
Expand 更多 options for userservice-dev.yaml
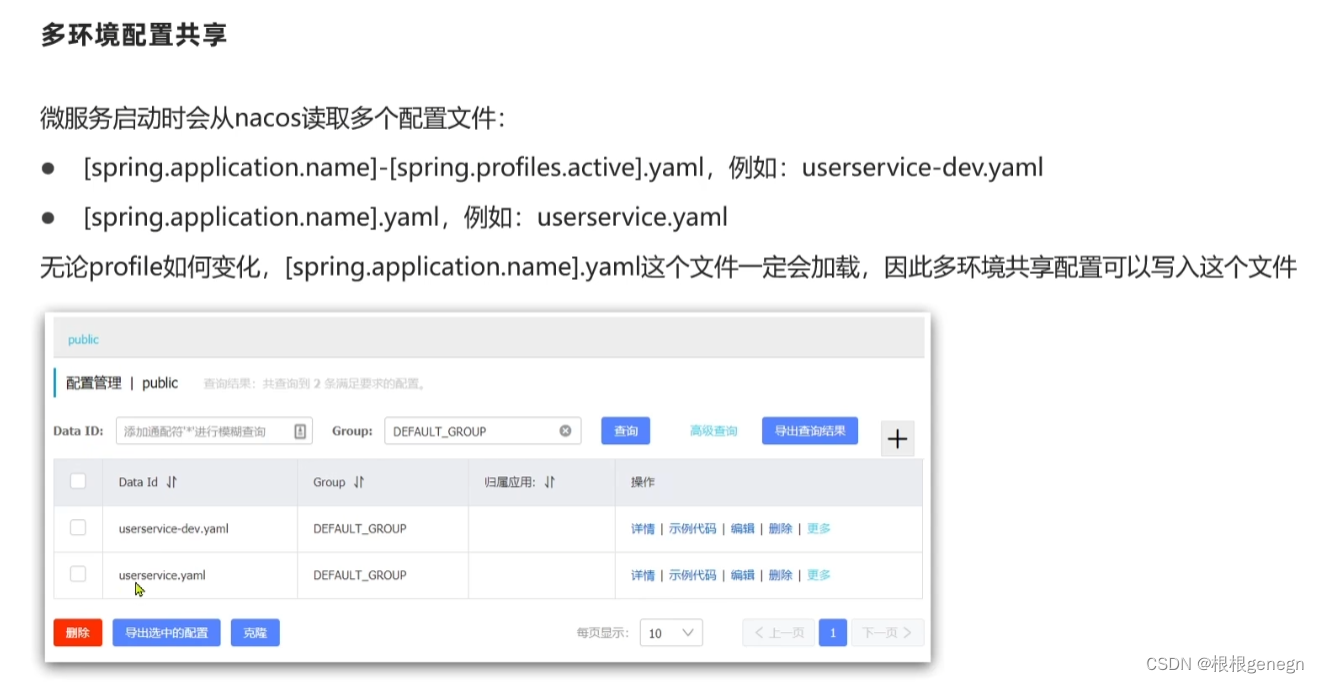[x=818, y=528]
